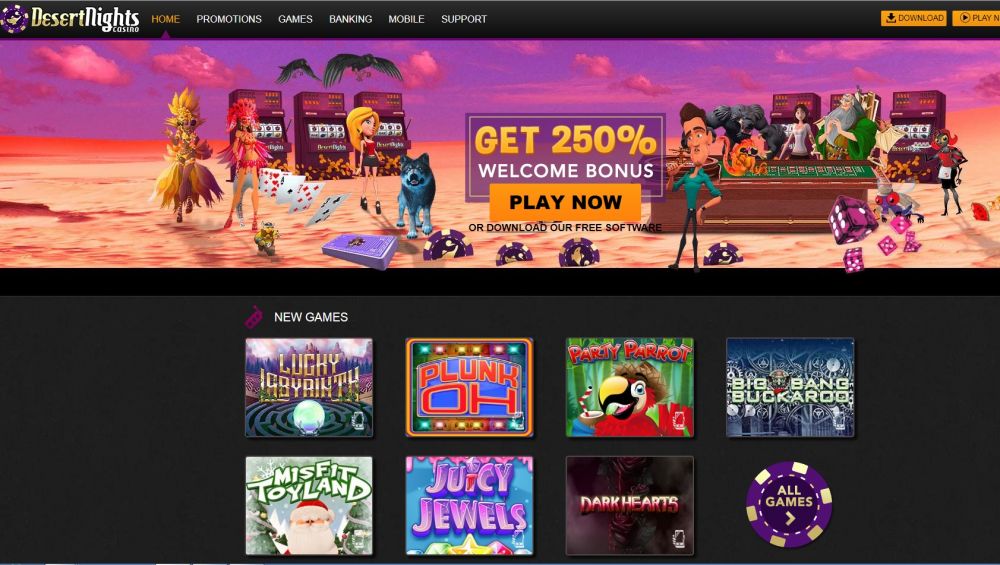Open the All Games purple chip icon
Viewport: 1000px width, 565px height.
click(x=789, y=504)
